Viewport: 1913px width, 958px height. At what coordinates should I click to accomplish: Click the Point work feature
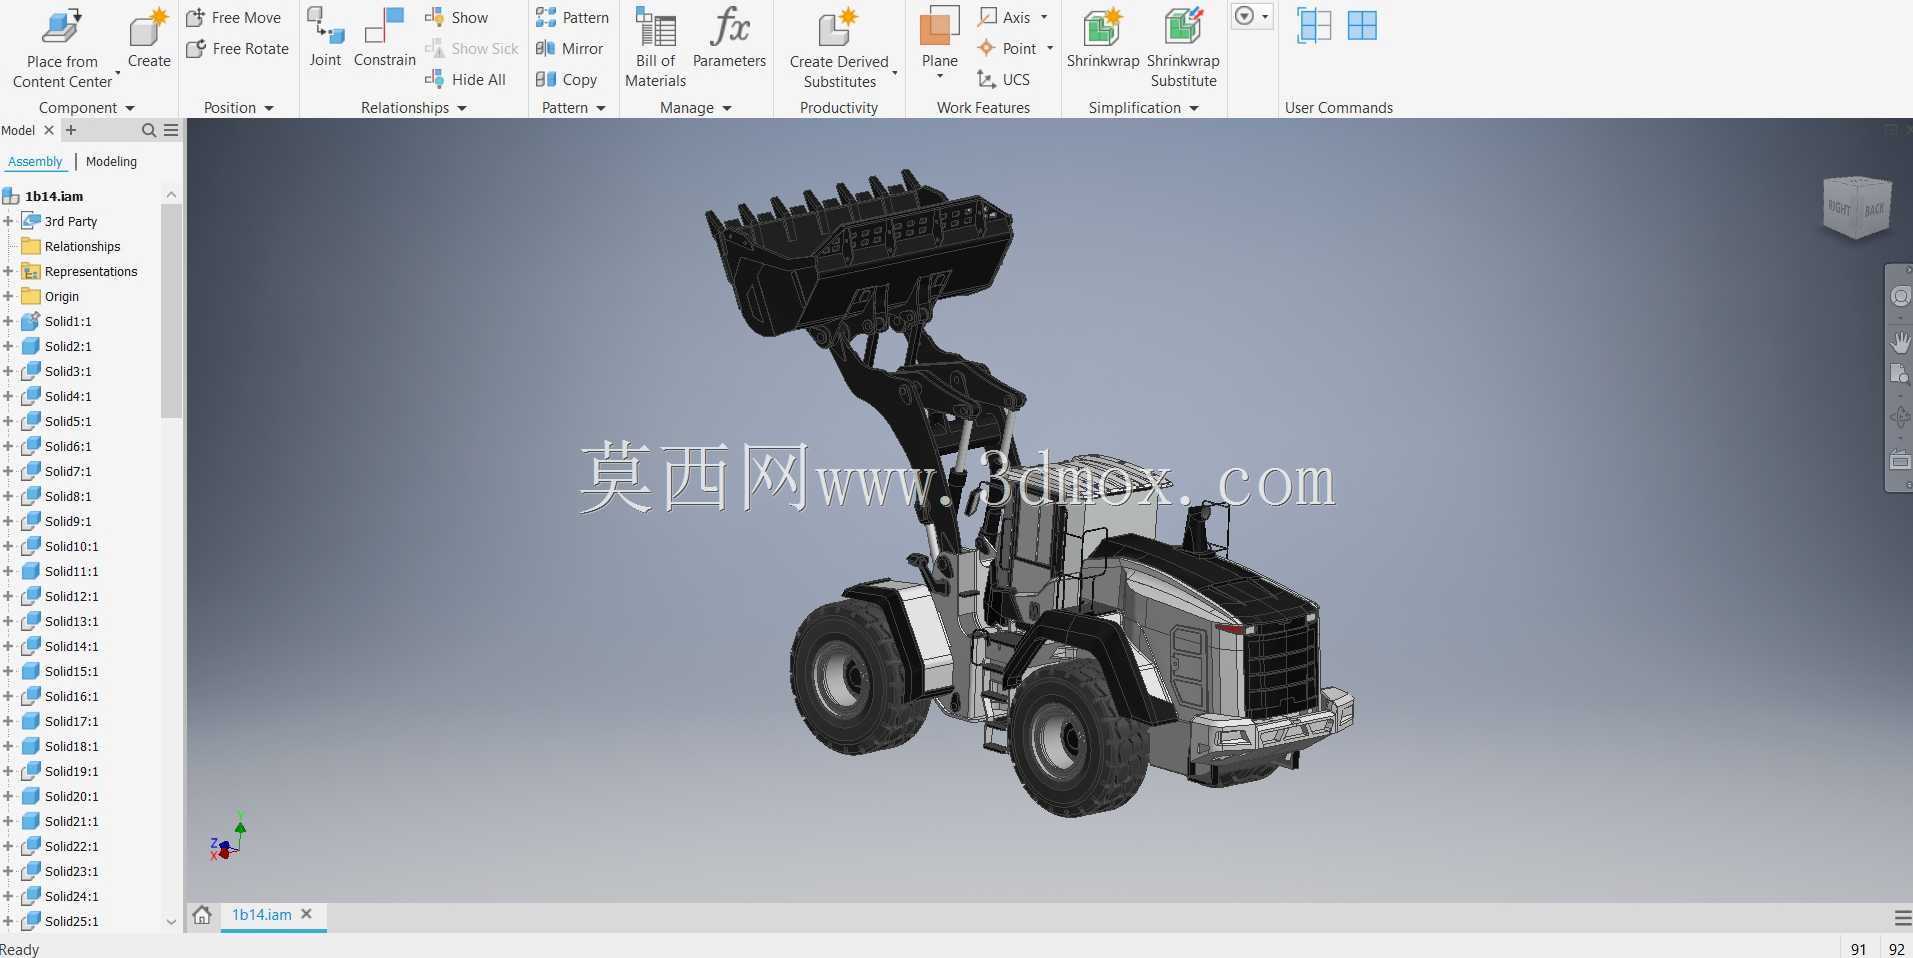coord(1007,48)
